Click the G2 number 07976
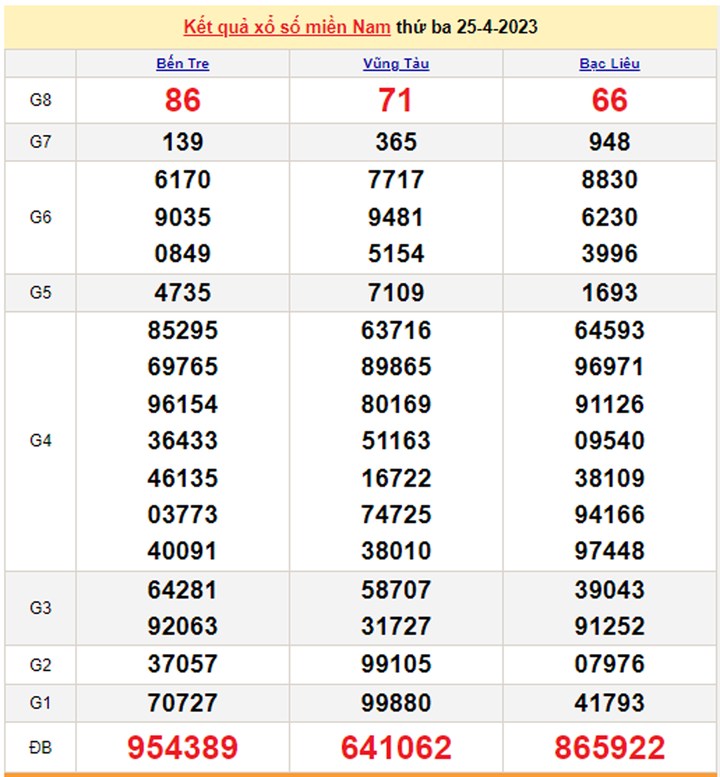 609,665
